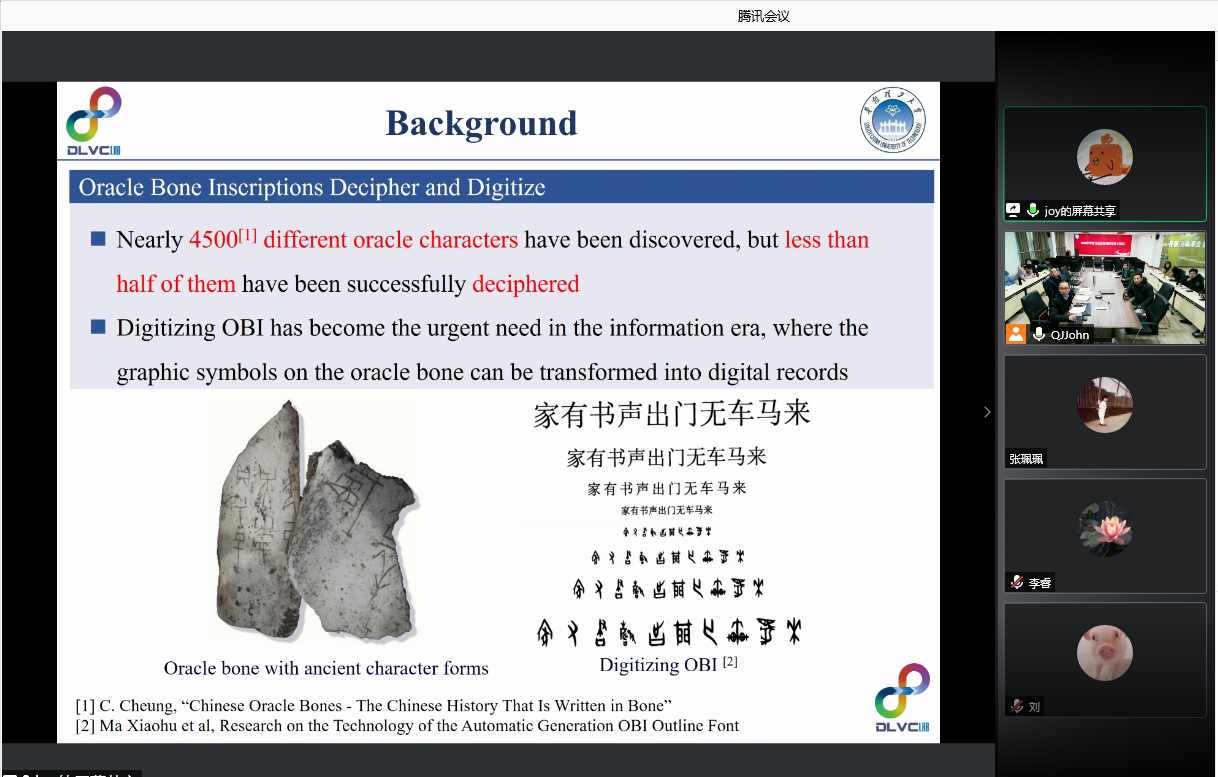
Task: Select 张珮珮's round profile avatar
Action: (1104, 405)
